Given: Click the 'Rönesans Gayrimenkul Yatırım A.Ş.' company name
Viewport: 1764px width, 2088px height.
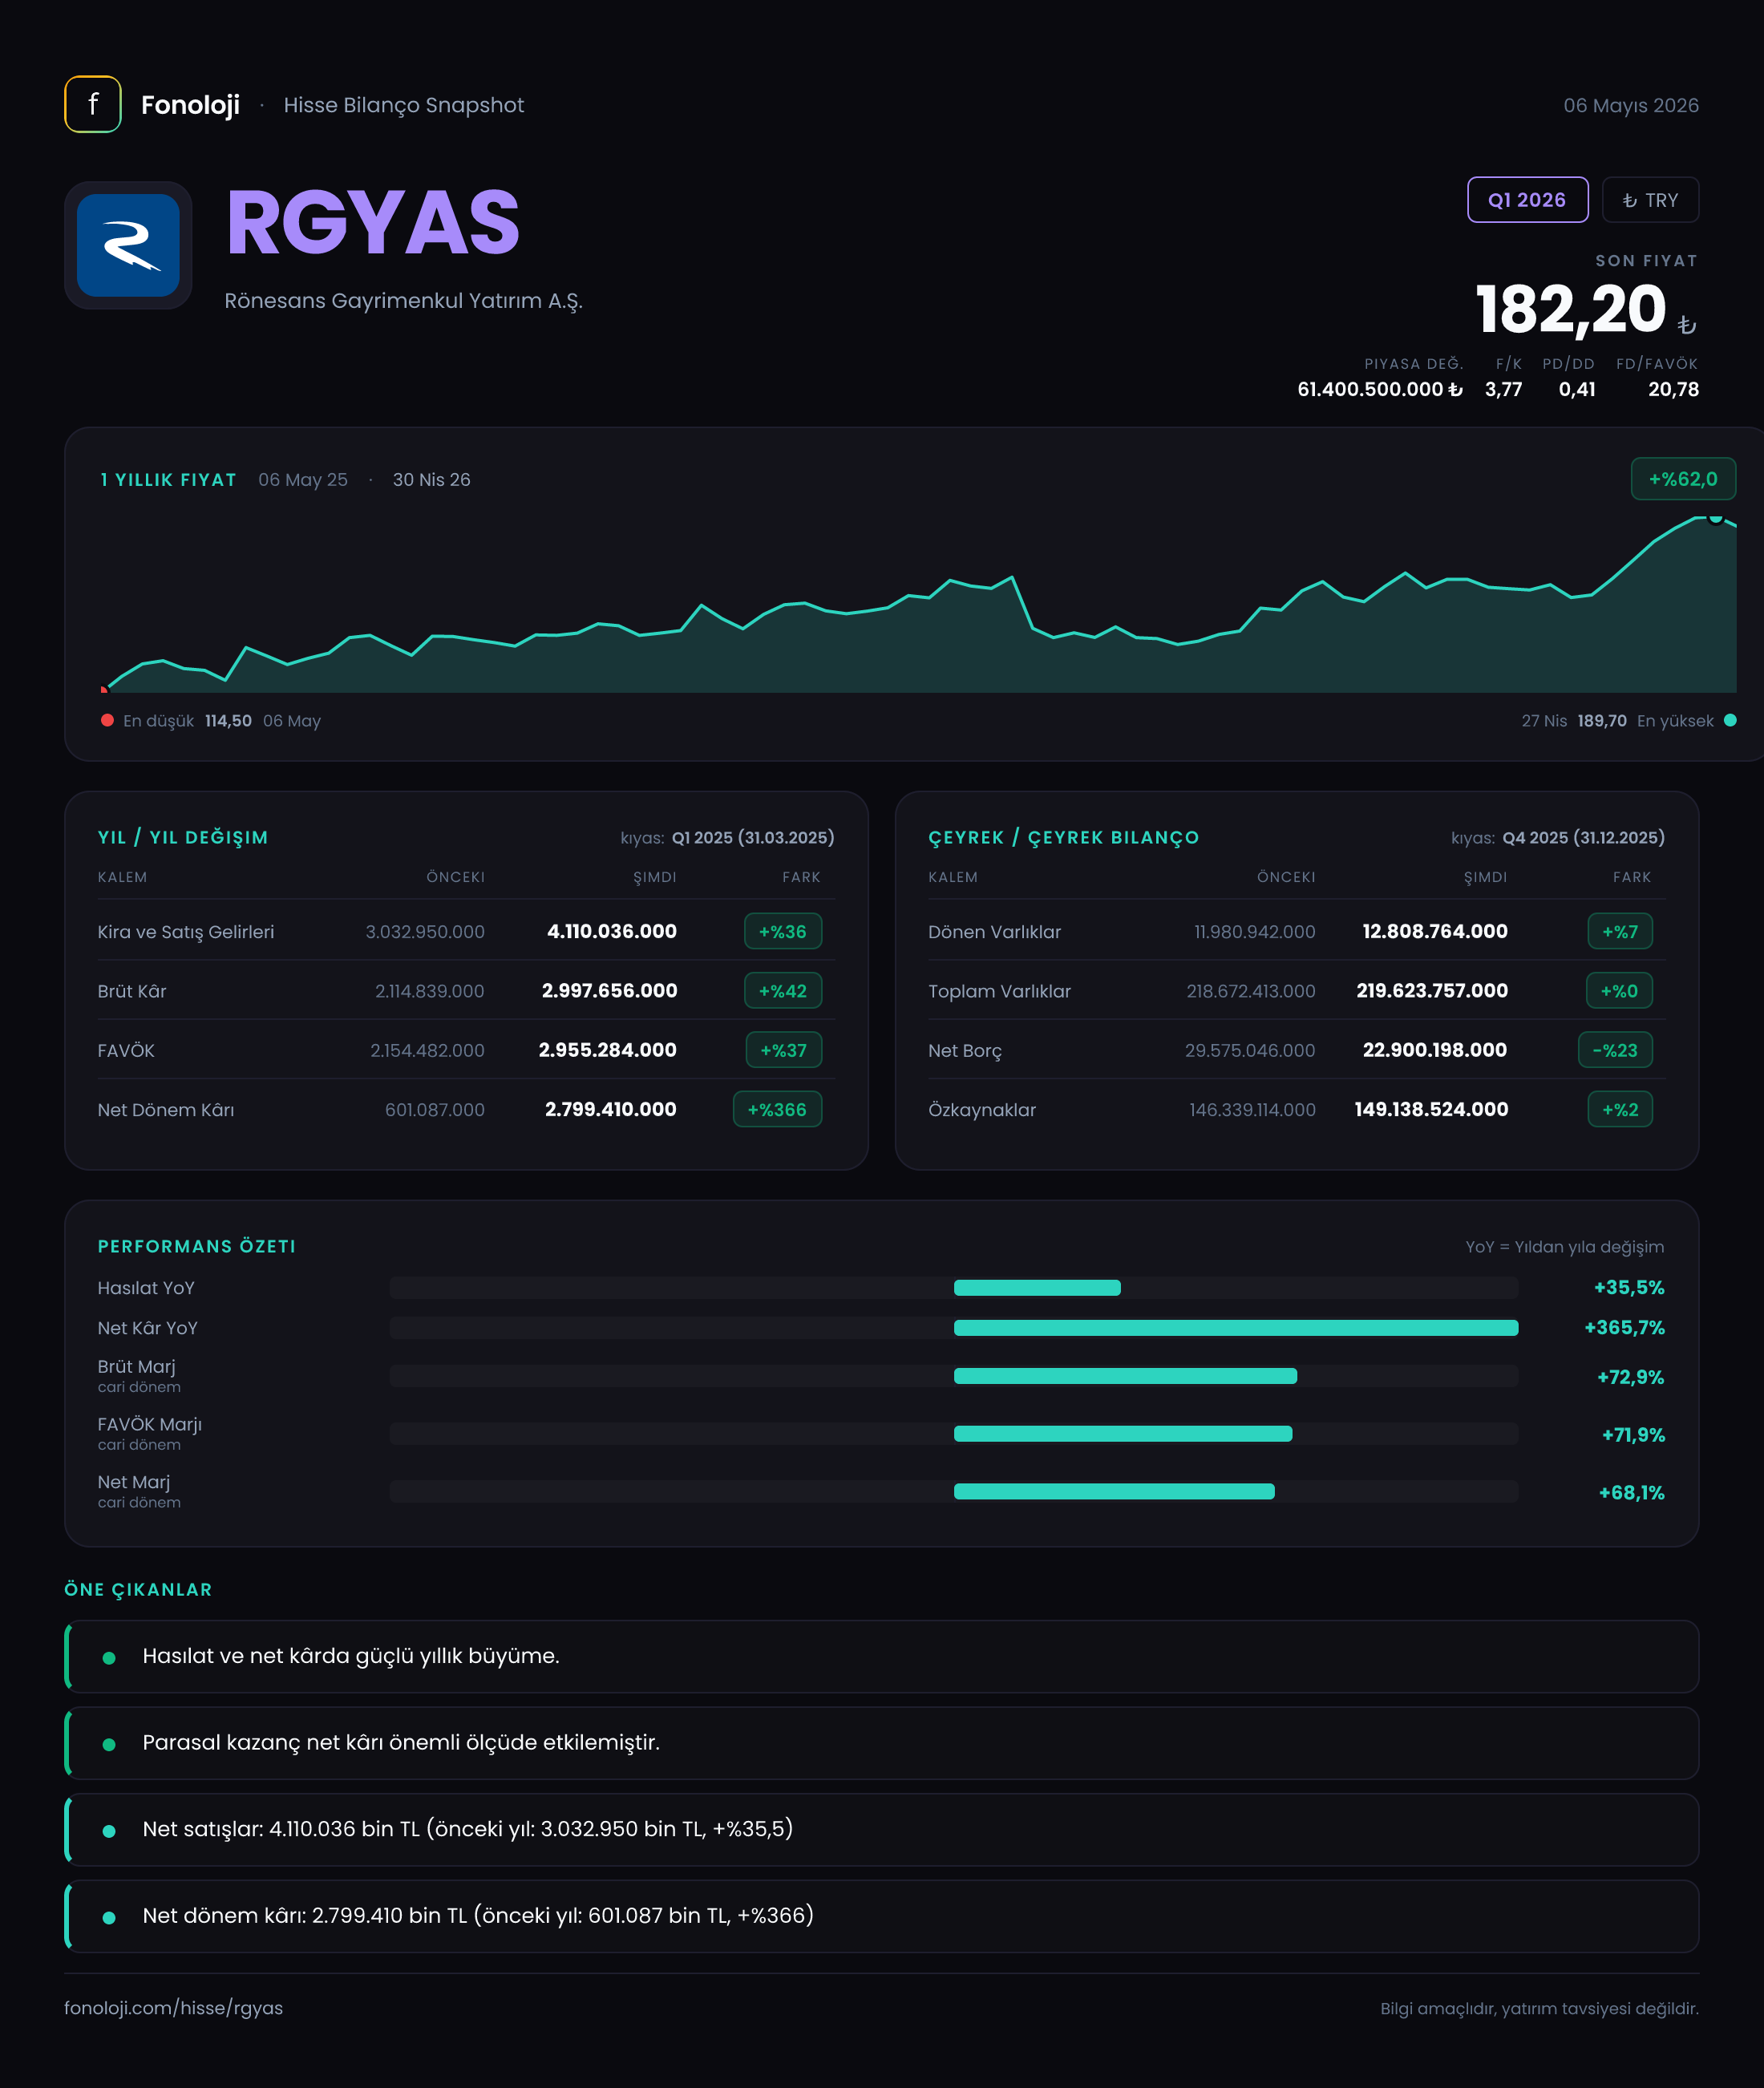Looking at the screenshot, I should pyautogui.click(x=403, y=301).
